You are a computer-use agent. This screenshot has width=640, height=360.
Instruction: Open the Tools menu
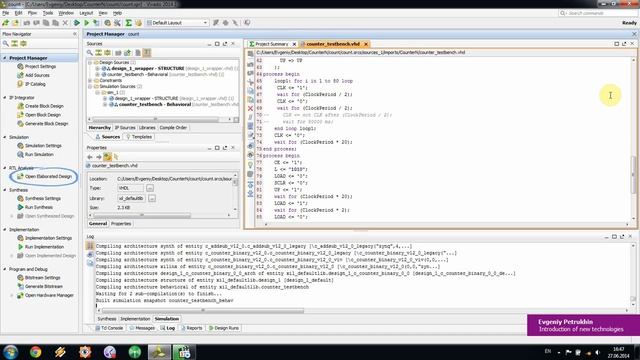(x=48, y=13)
